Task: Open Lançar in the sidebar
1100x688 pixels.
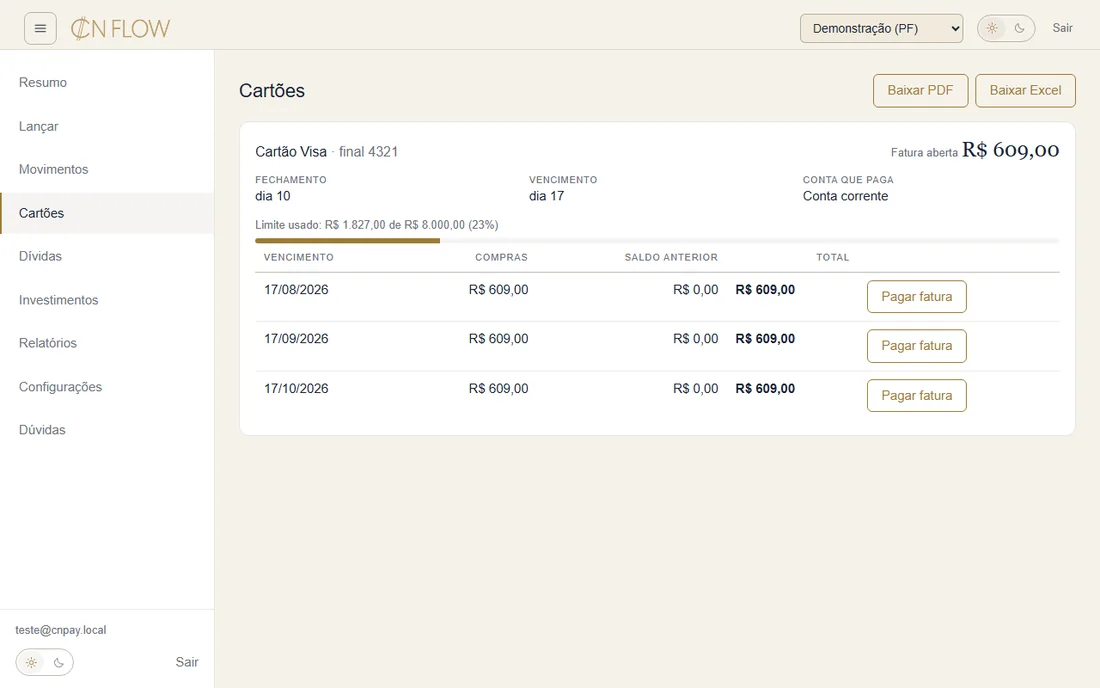Action: [x=107, y=126]
